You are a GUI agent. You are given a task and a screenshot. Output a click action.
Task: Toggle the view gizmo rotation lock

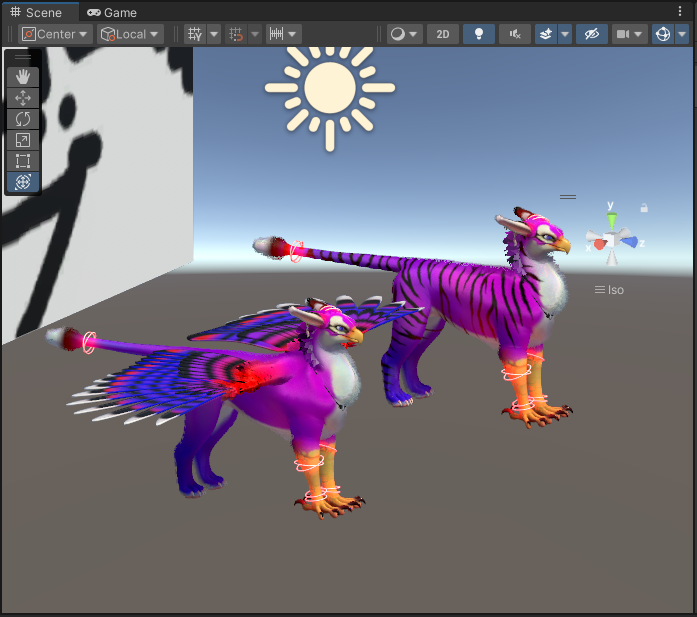[x=644, y=208]
